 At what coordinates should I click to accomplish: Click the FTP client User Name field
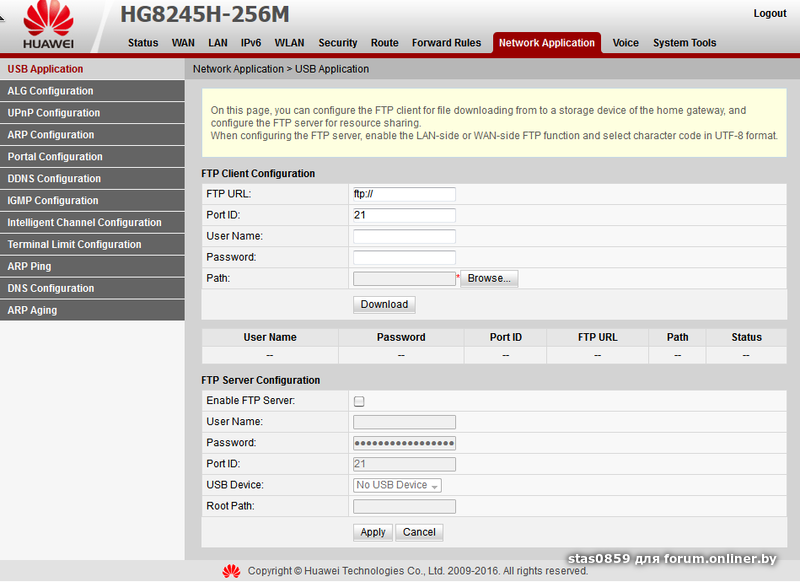tap(404, 236)
